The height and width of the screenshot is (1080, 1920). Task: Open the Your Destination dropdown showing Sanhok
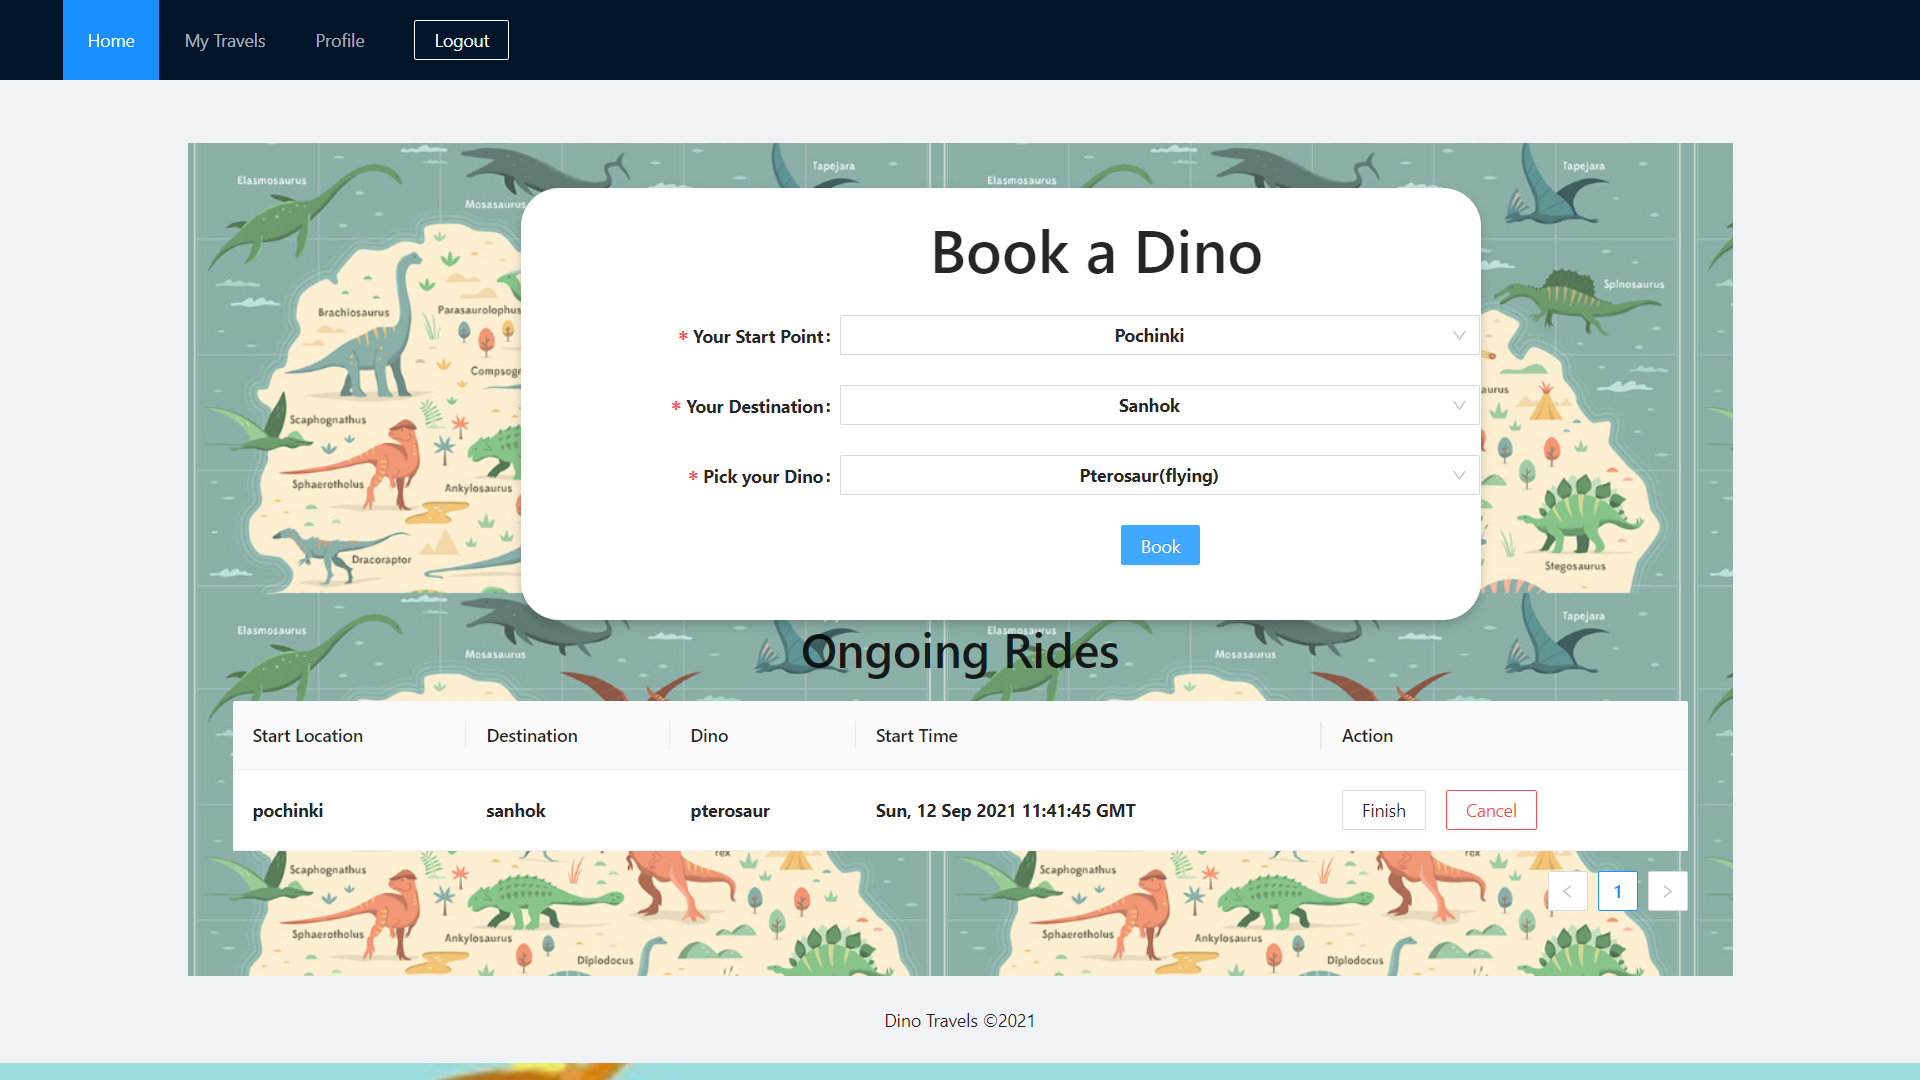point(1148,406)
